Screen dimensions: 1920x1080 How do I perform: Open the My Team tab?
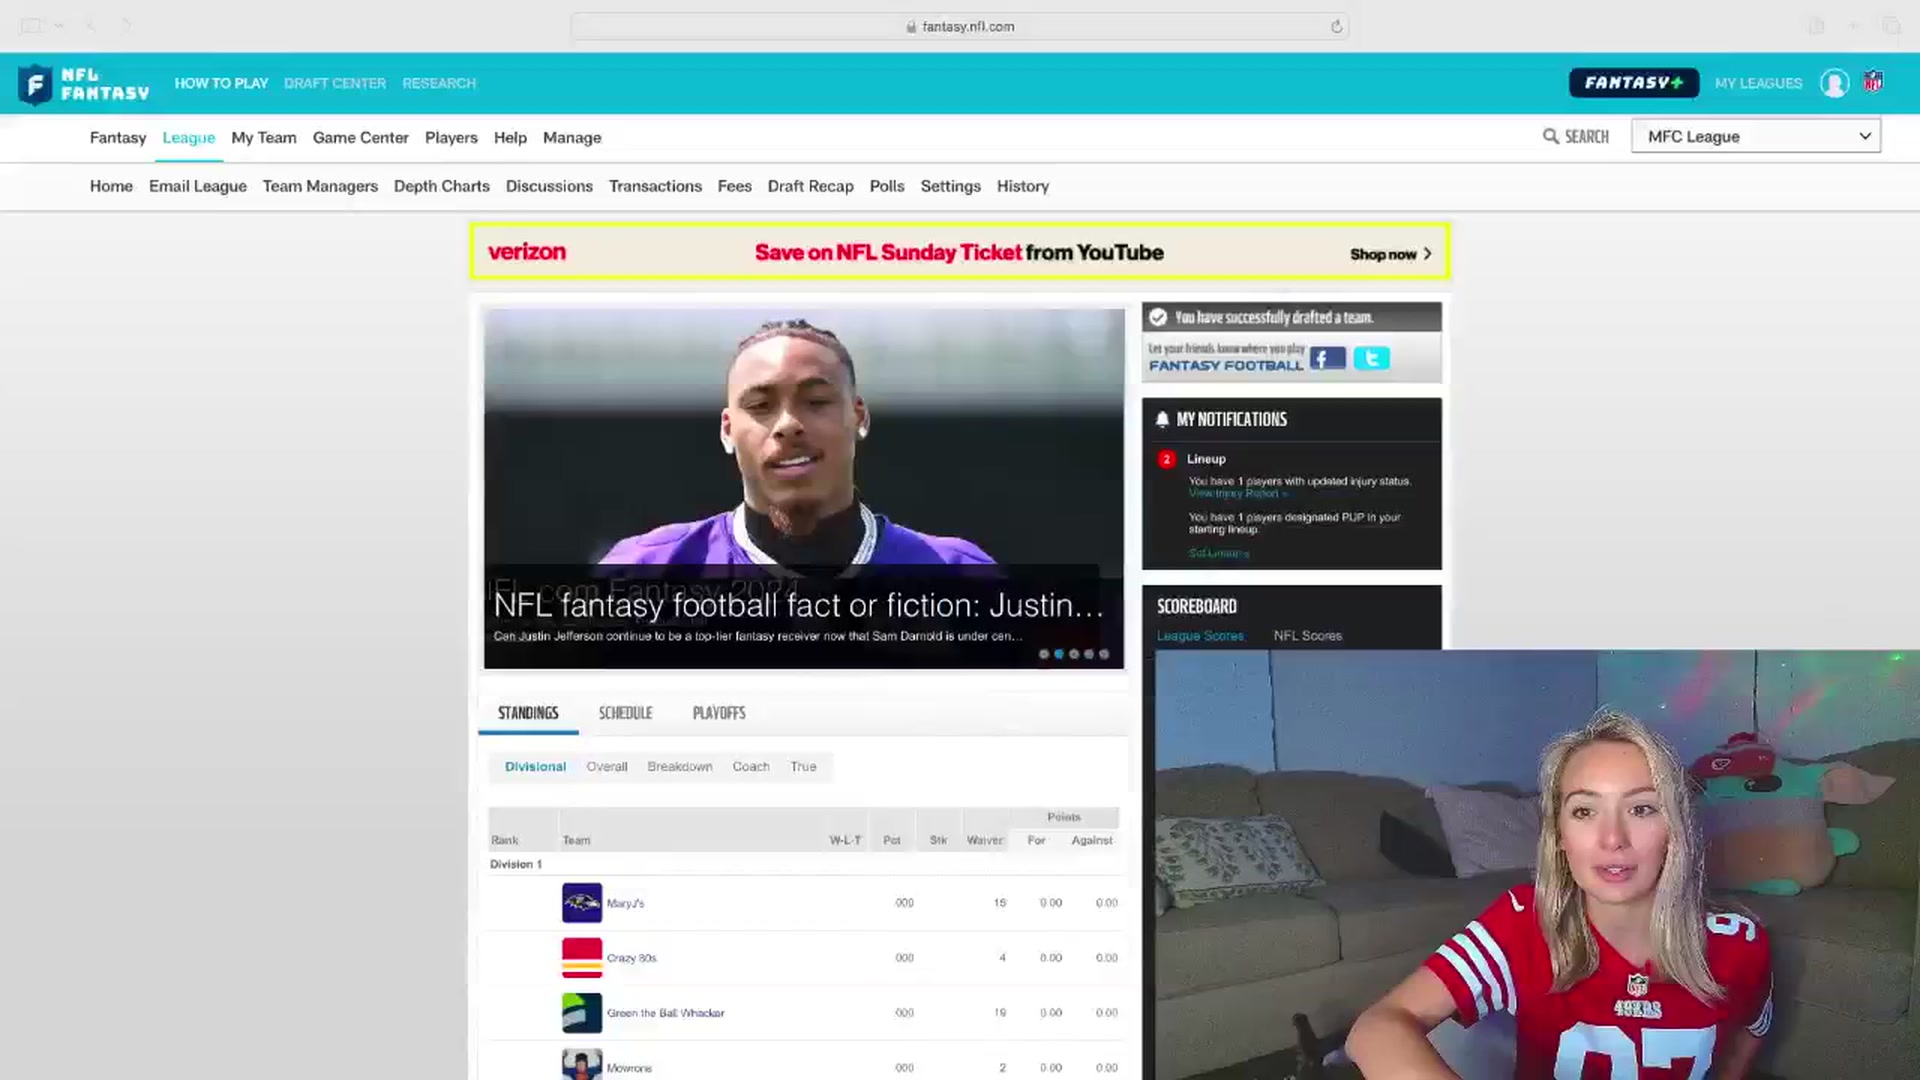264,138
